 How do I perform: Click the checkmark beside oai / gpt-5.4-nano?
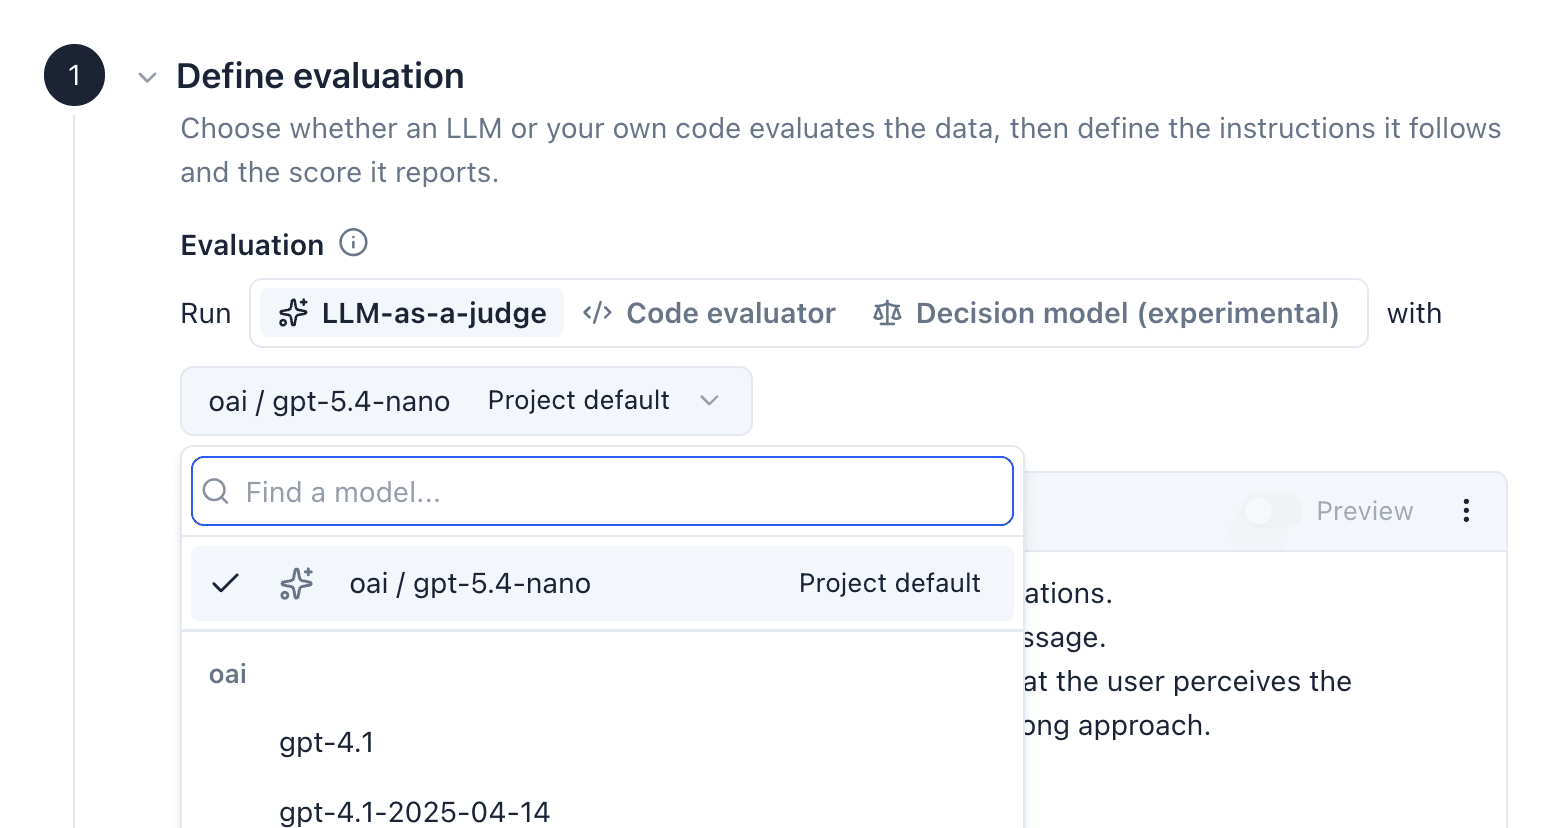click(x=226, y=583)
